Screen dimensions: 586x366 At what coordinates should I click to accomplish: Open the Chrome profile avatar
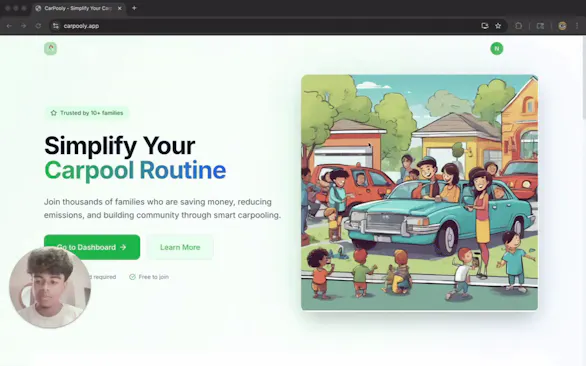point(562,26)
